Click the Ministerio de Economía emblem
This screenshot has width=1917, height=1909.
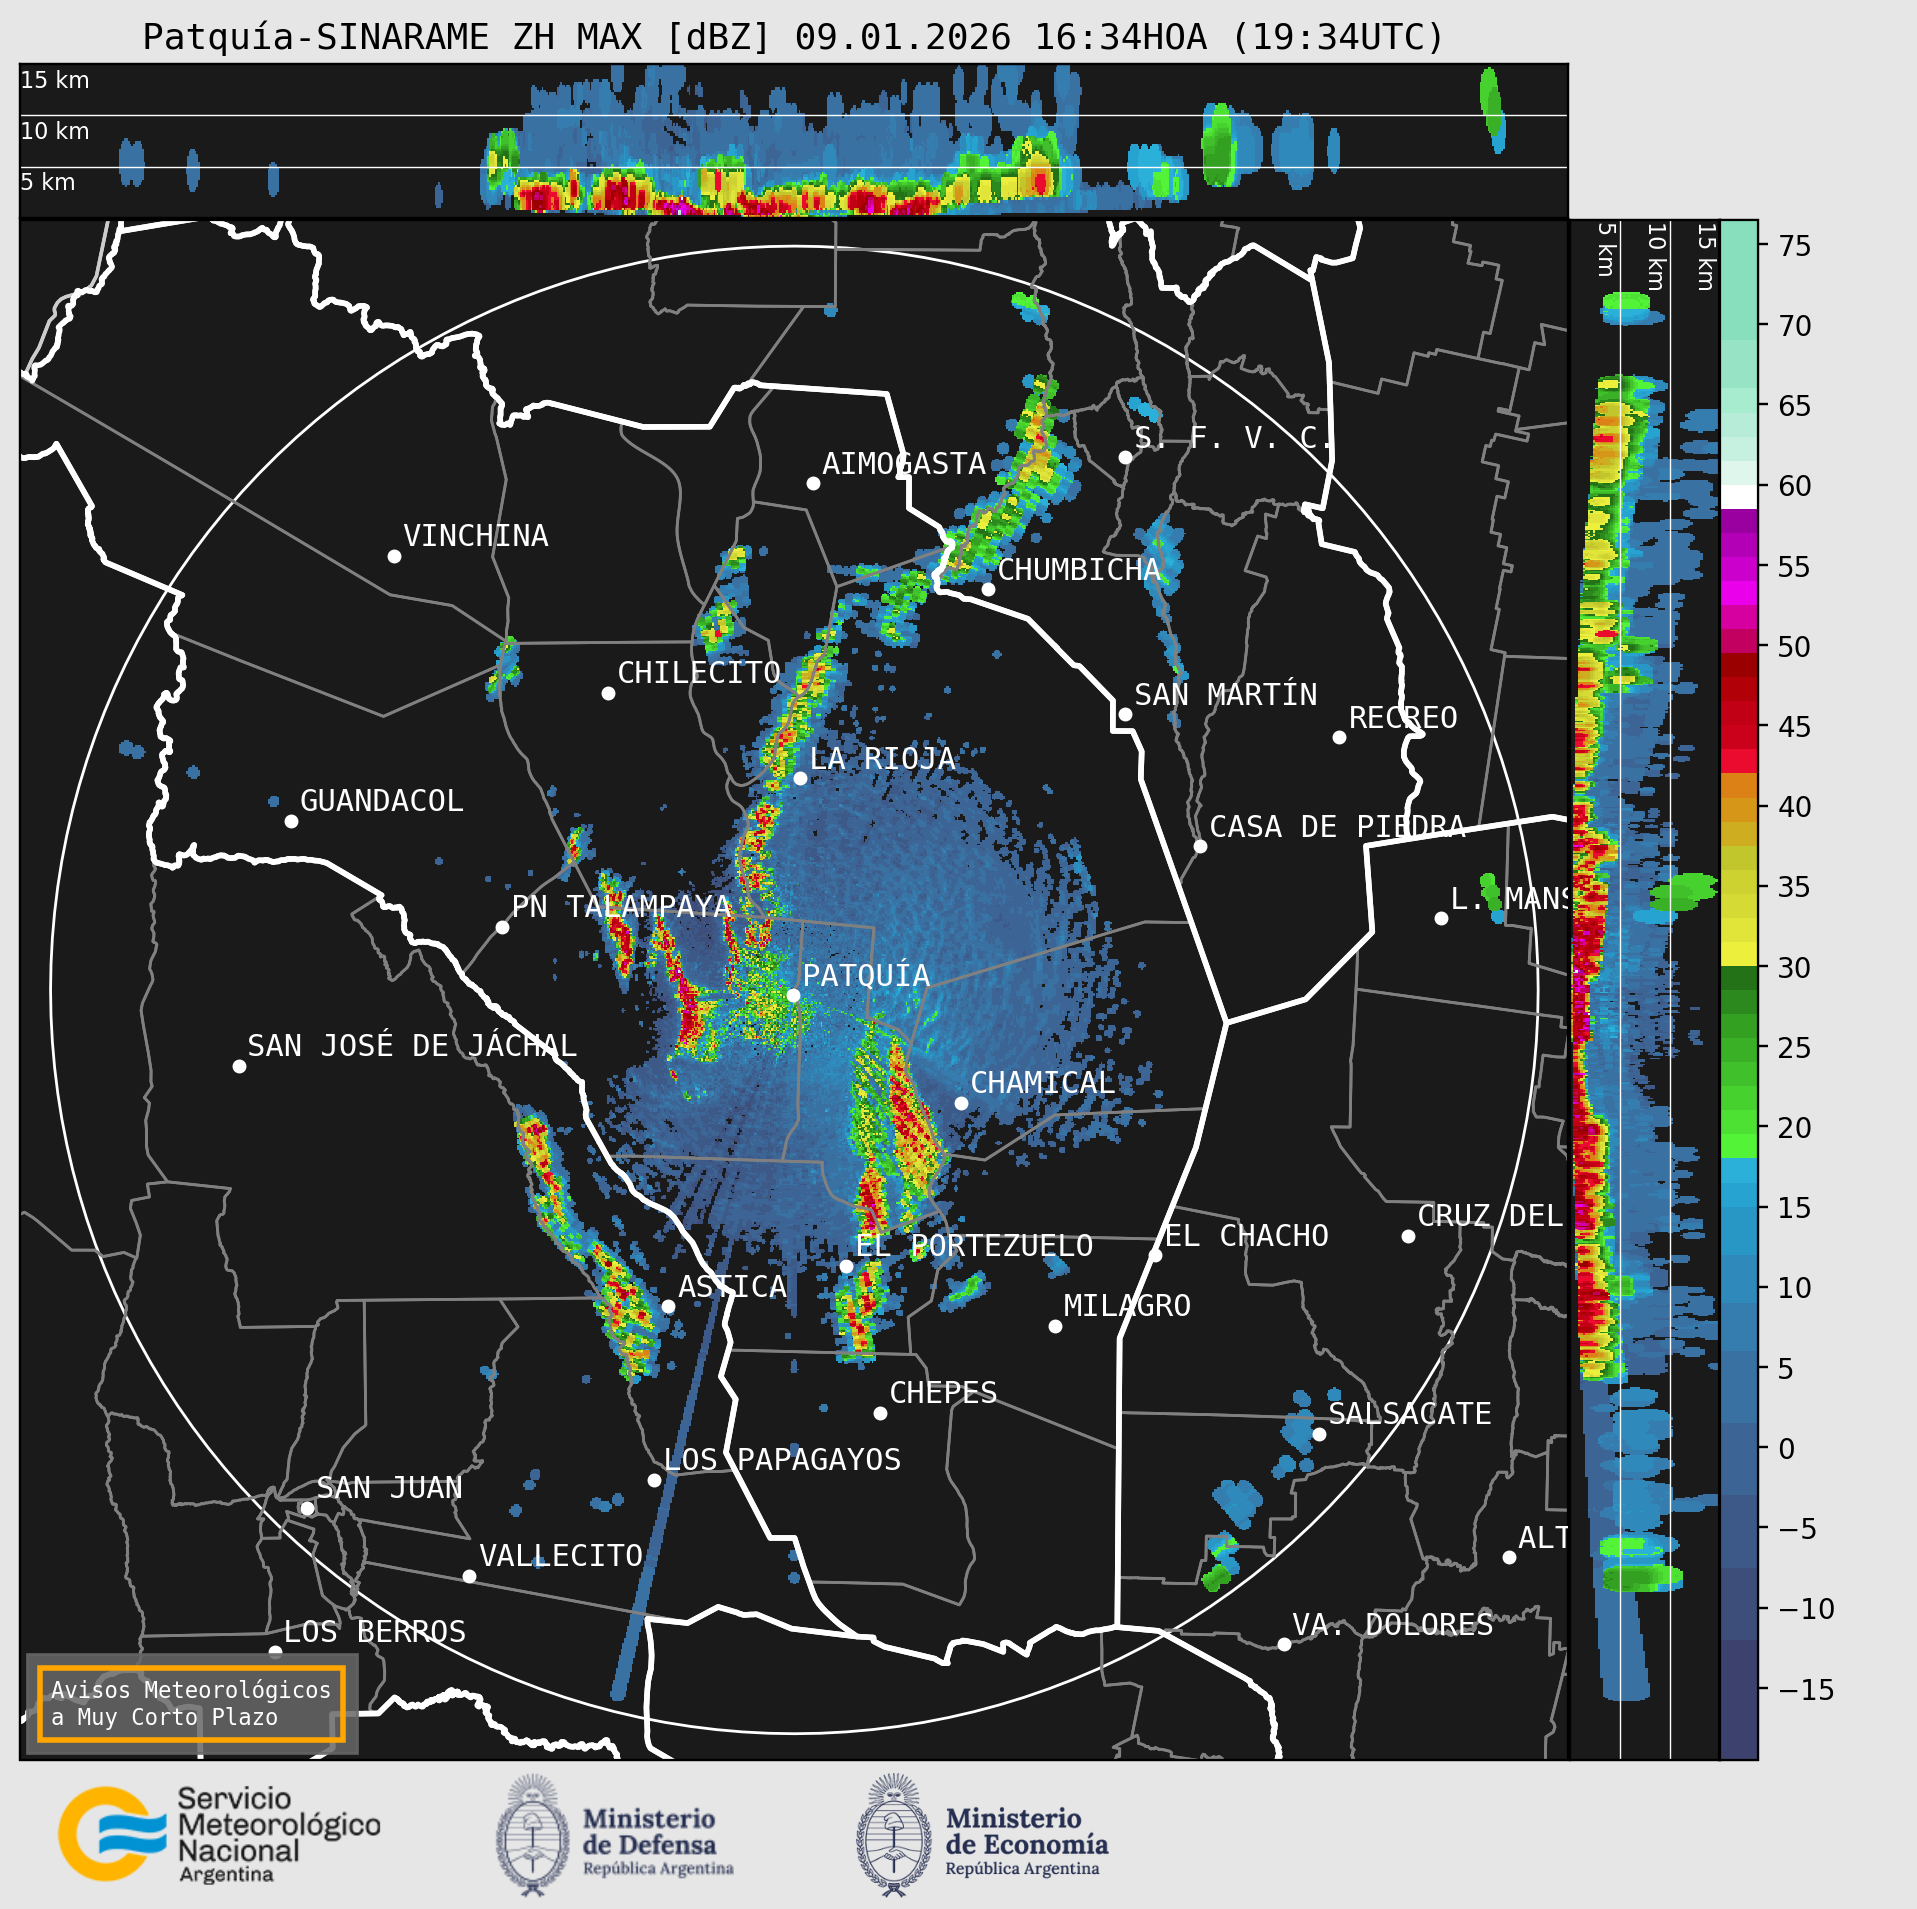[894, 1835]
